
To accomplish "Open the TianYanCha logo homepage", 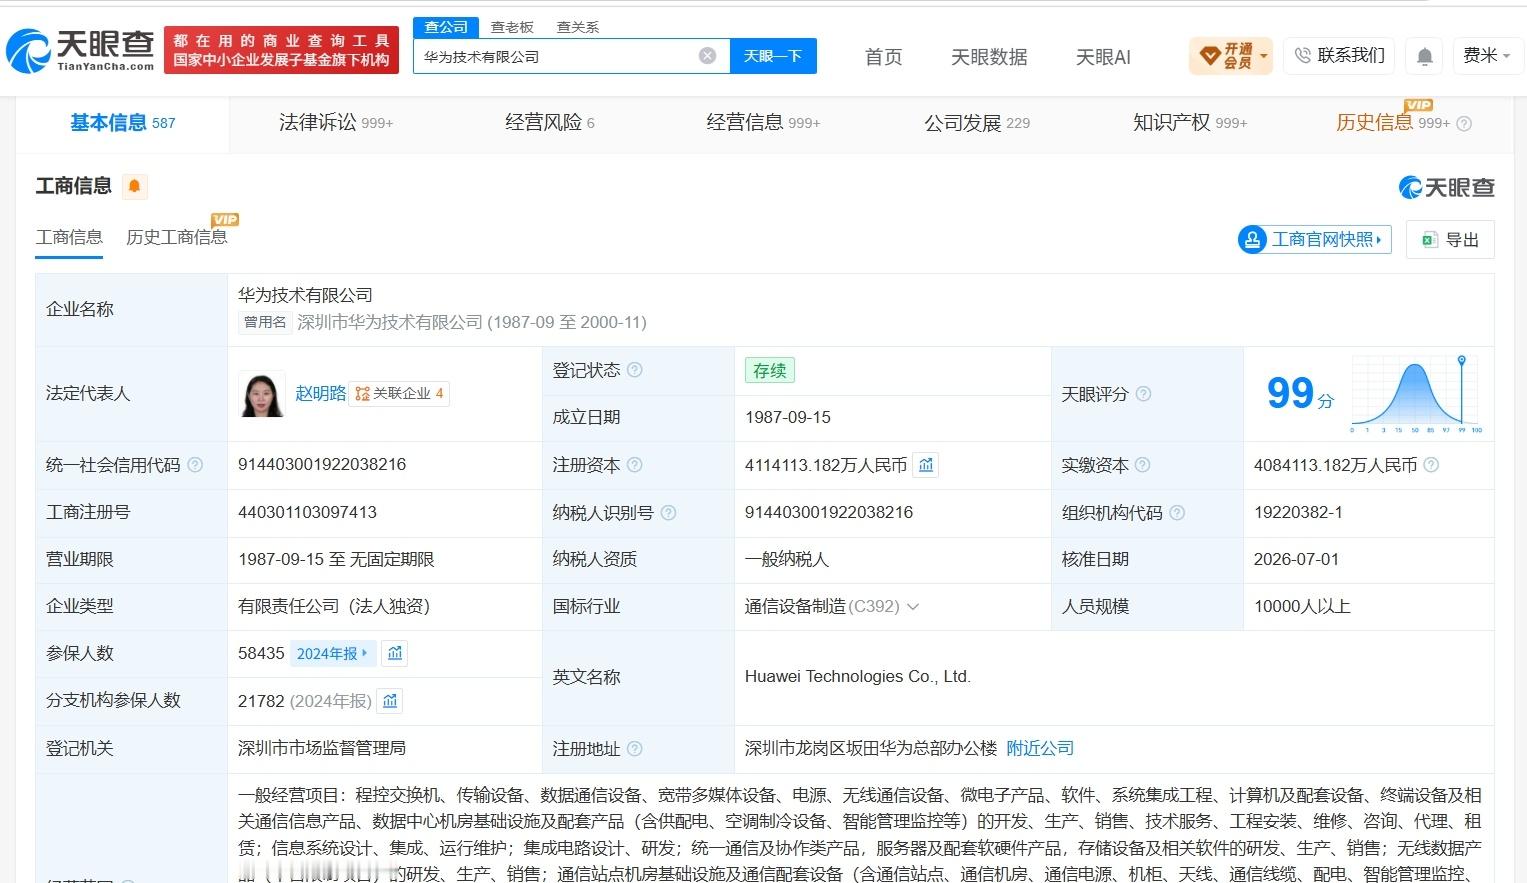I will tap(80, 51).
